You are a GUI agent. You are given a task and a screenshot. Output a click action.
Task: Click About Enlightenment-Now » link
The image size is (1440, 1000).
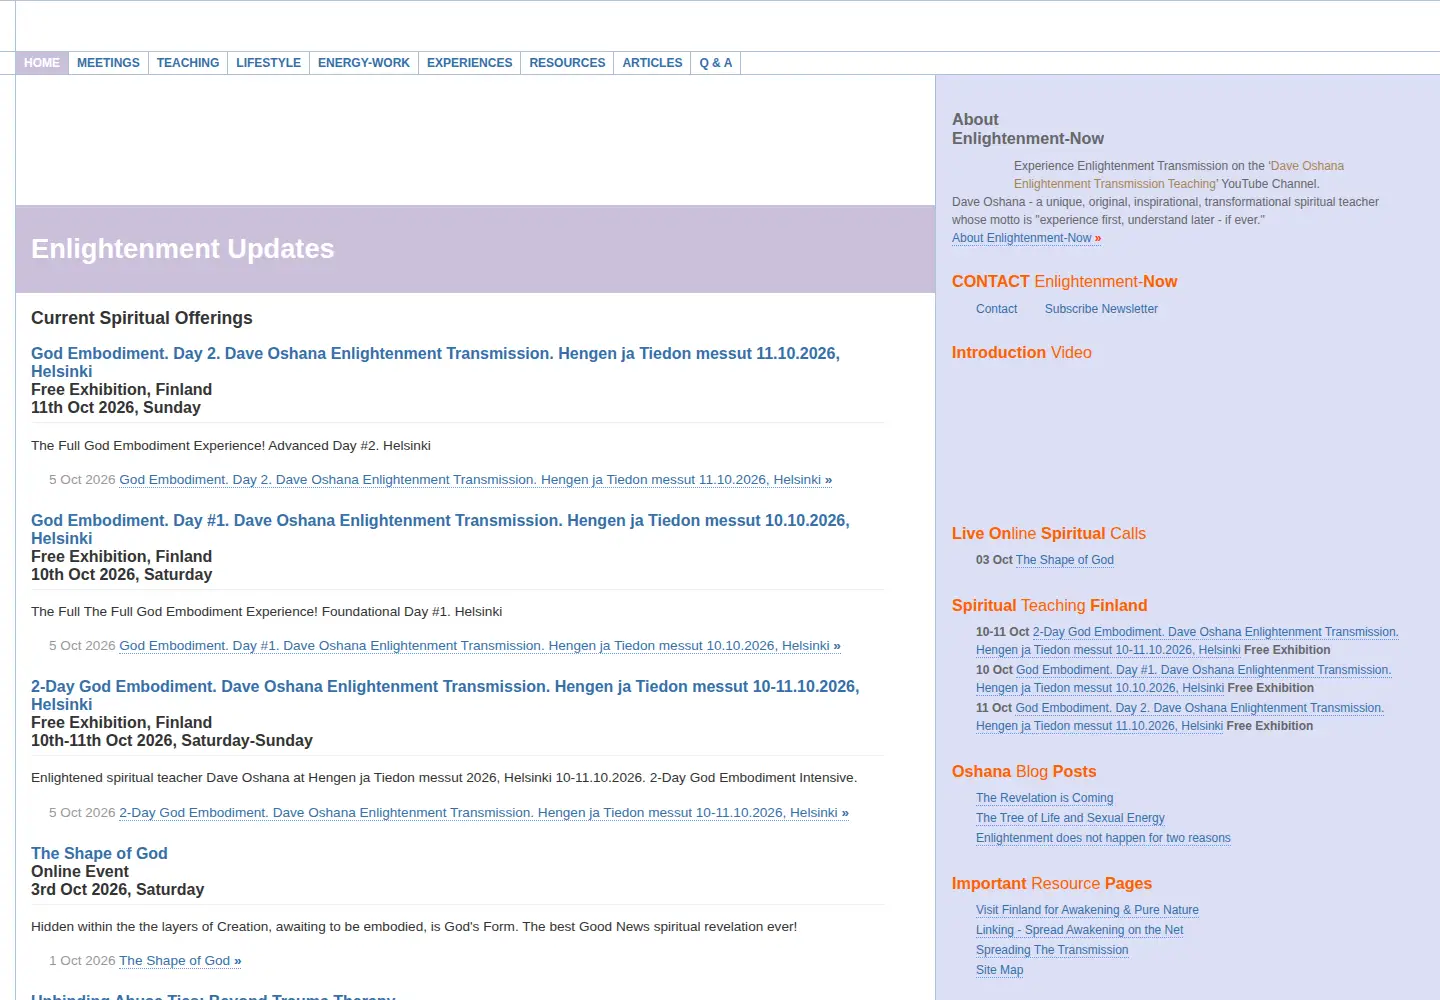tap(1026, 238)
